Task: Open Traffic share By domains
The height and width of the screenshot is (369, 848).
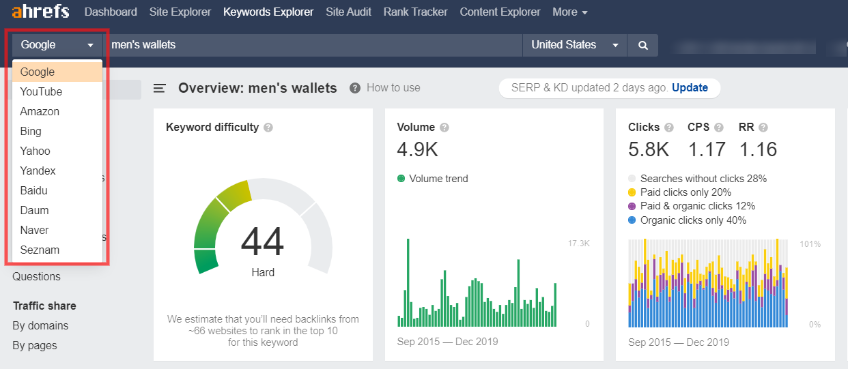Action: pos(41,326)
